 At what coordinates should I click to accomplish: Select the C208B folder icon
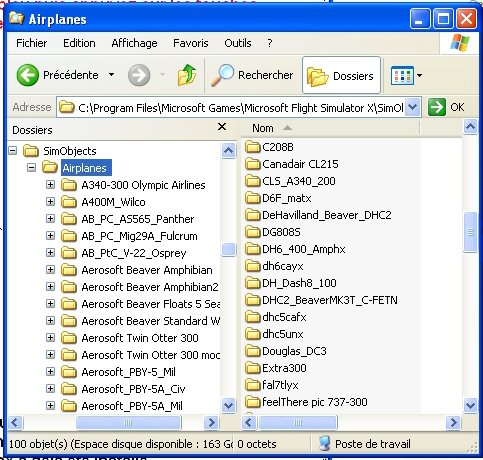(x=252, y=147)
